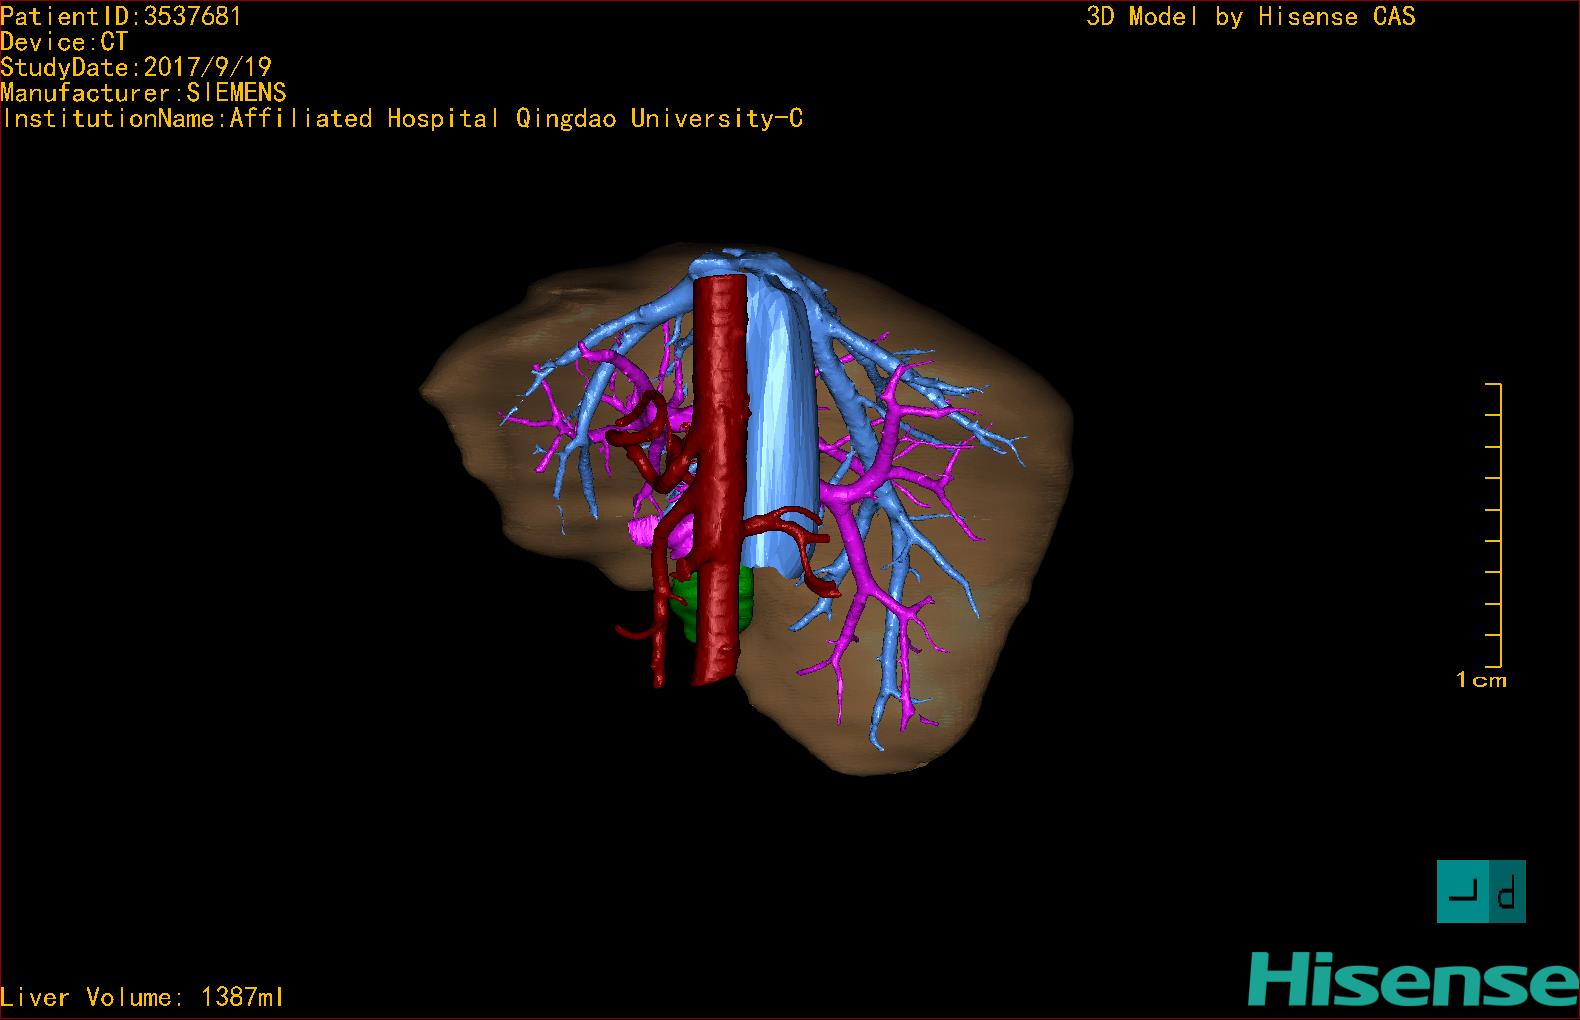1580x1020 pixels.
Task: Click the '3D Model by Hisense CAS' title
Action: tap(1250, 16)
